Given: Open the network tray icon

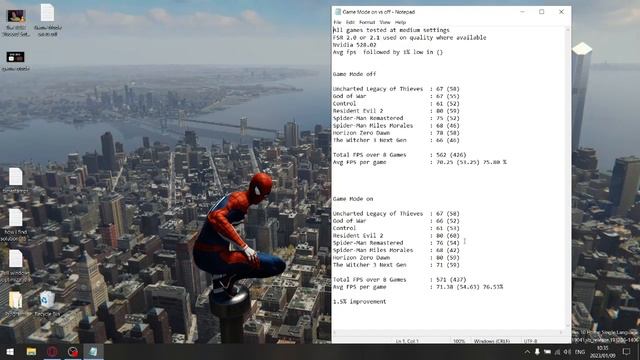Looking at the screenshot, I should point(558,352).
